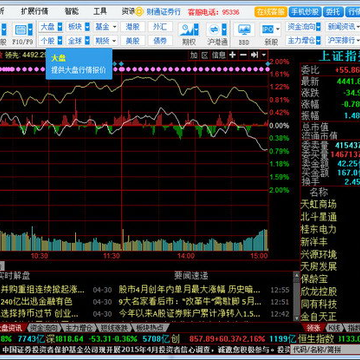Click the 委托 trading button
The height and width of the screenshot is (360, 360).
click(333, 12)
